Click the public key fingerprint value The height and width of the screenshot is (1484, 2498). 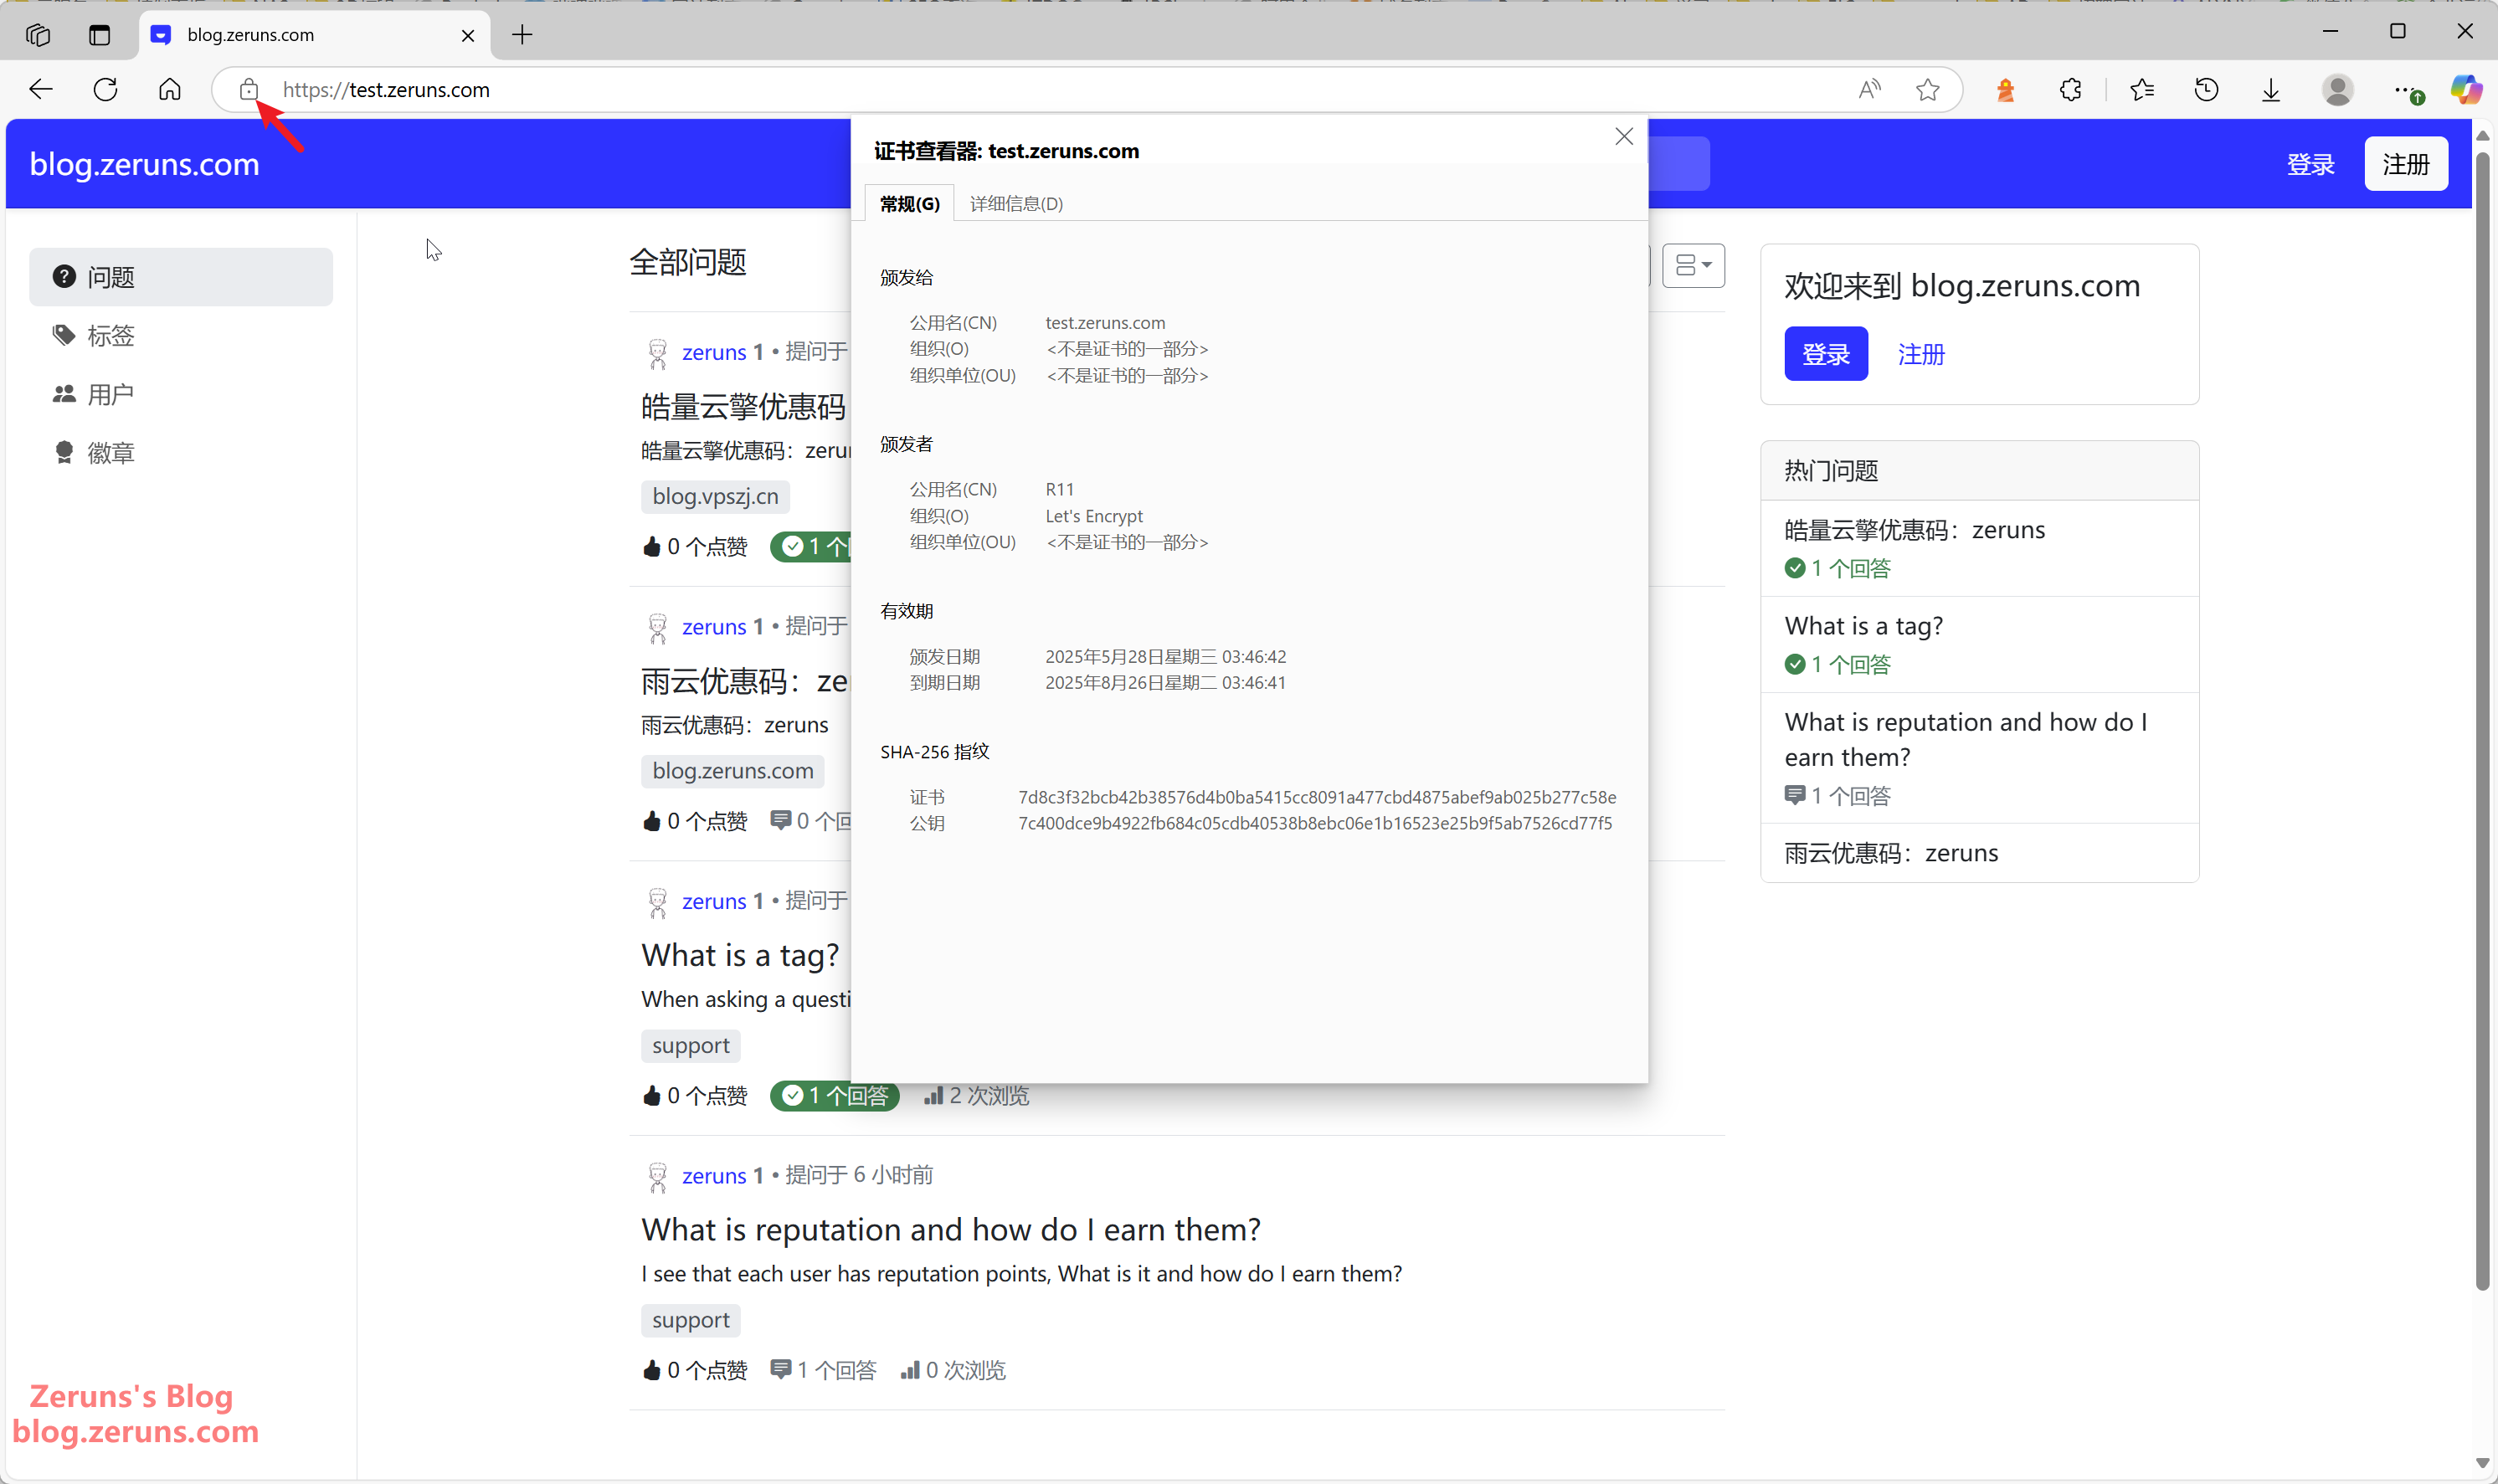click(x=1315, y=823)
